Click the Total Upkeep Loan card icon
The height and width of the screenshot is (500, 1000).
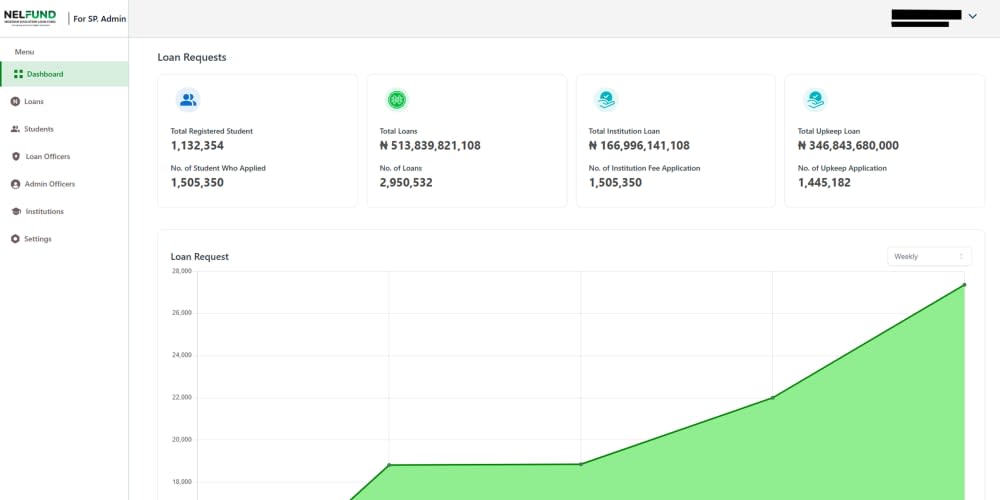click(815, 99)
